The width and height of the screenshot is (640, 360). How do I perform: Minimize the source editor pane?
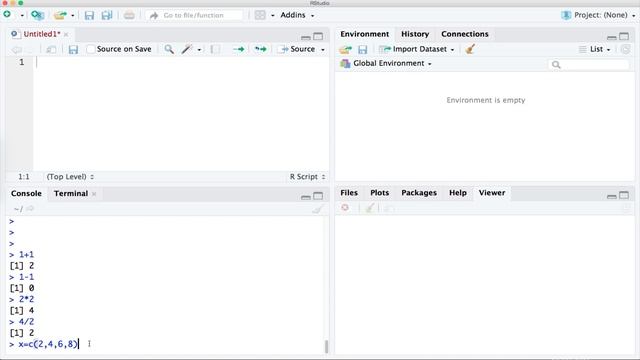coord(306,37)
